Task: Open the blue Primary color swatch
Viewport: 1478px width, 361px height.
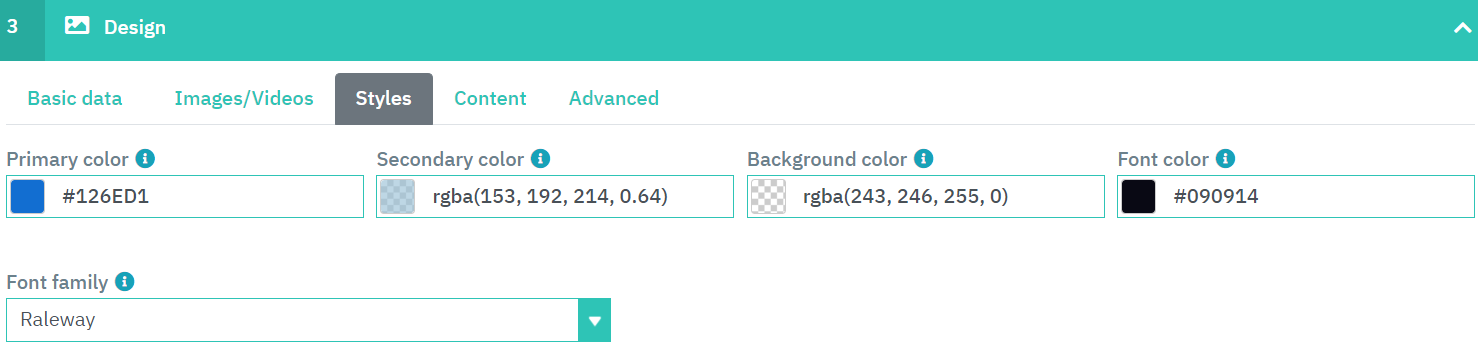Action: [28, 197]
